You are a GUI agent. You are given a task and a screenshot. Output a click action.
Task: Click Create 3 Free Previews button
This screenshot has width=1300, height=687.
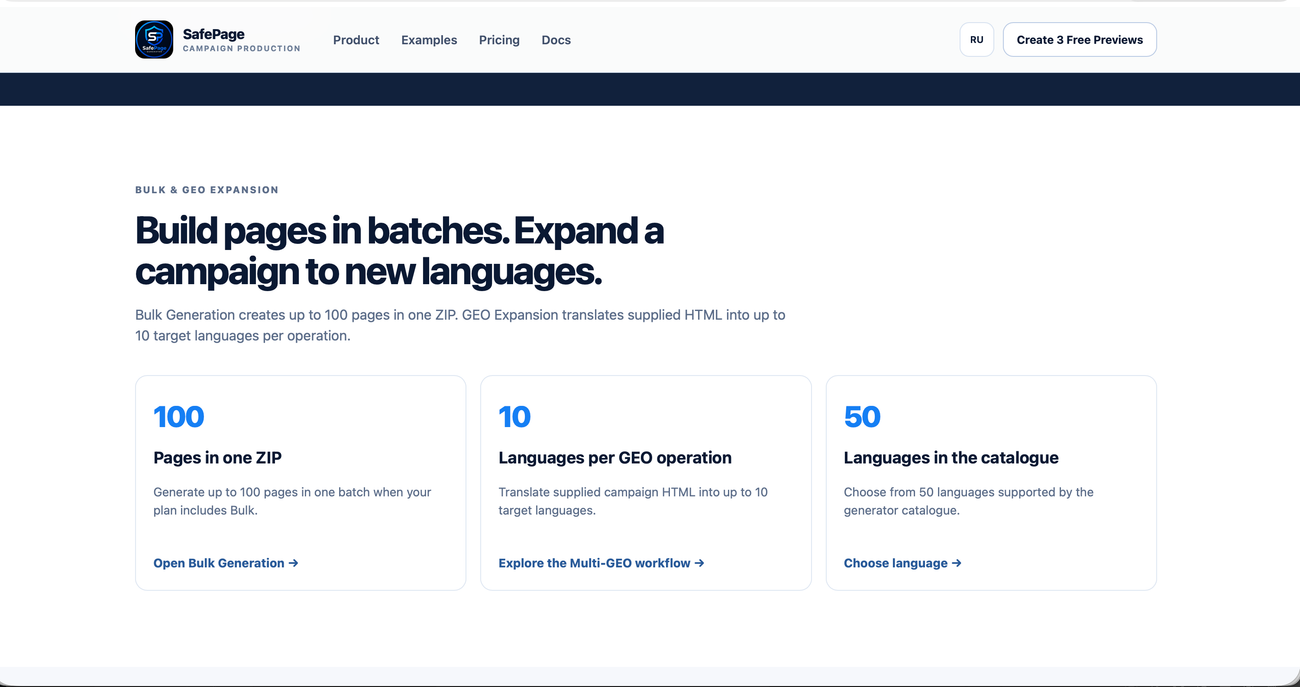1080,40
